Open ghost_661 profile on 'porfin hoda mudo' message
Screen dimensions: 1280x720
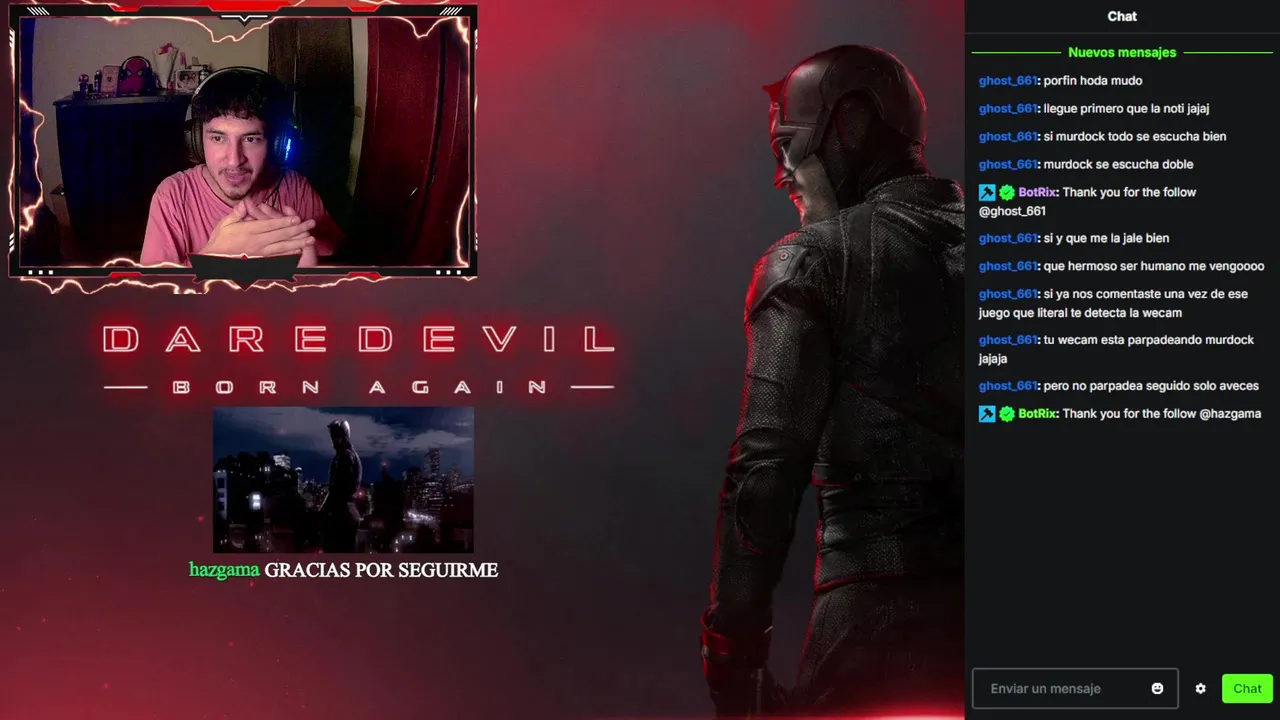1007,80
